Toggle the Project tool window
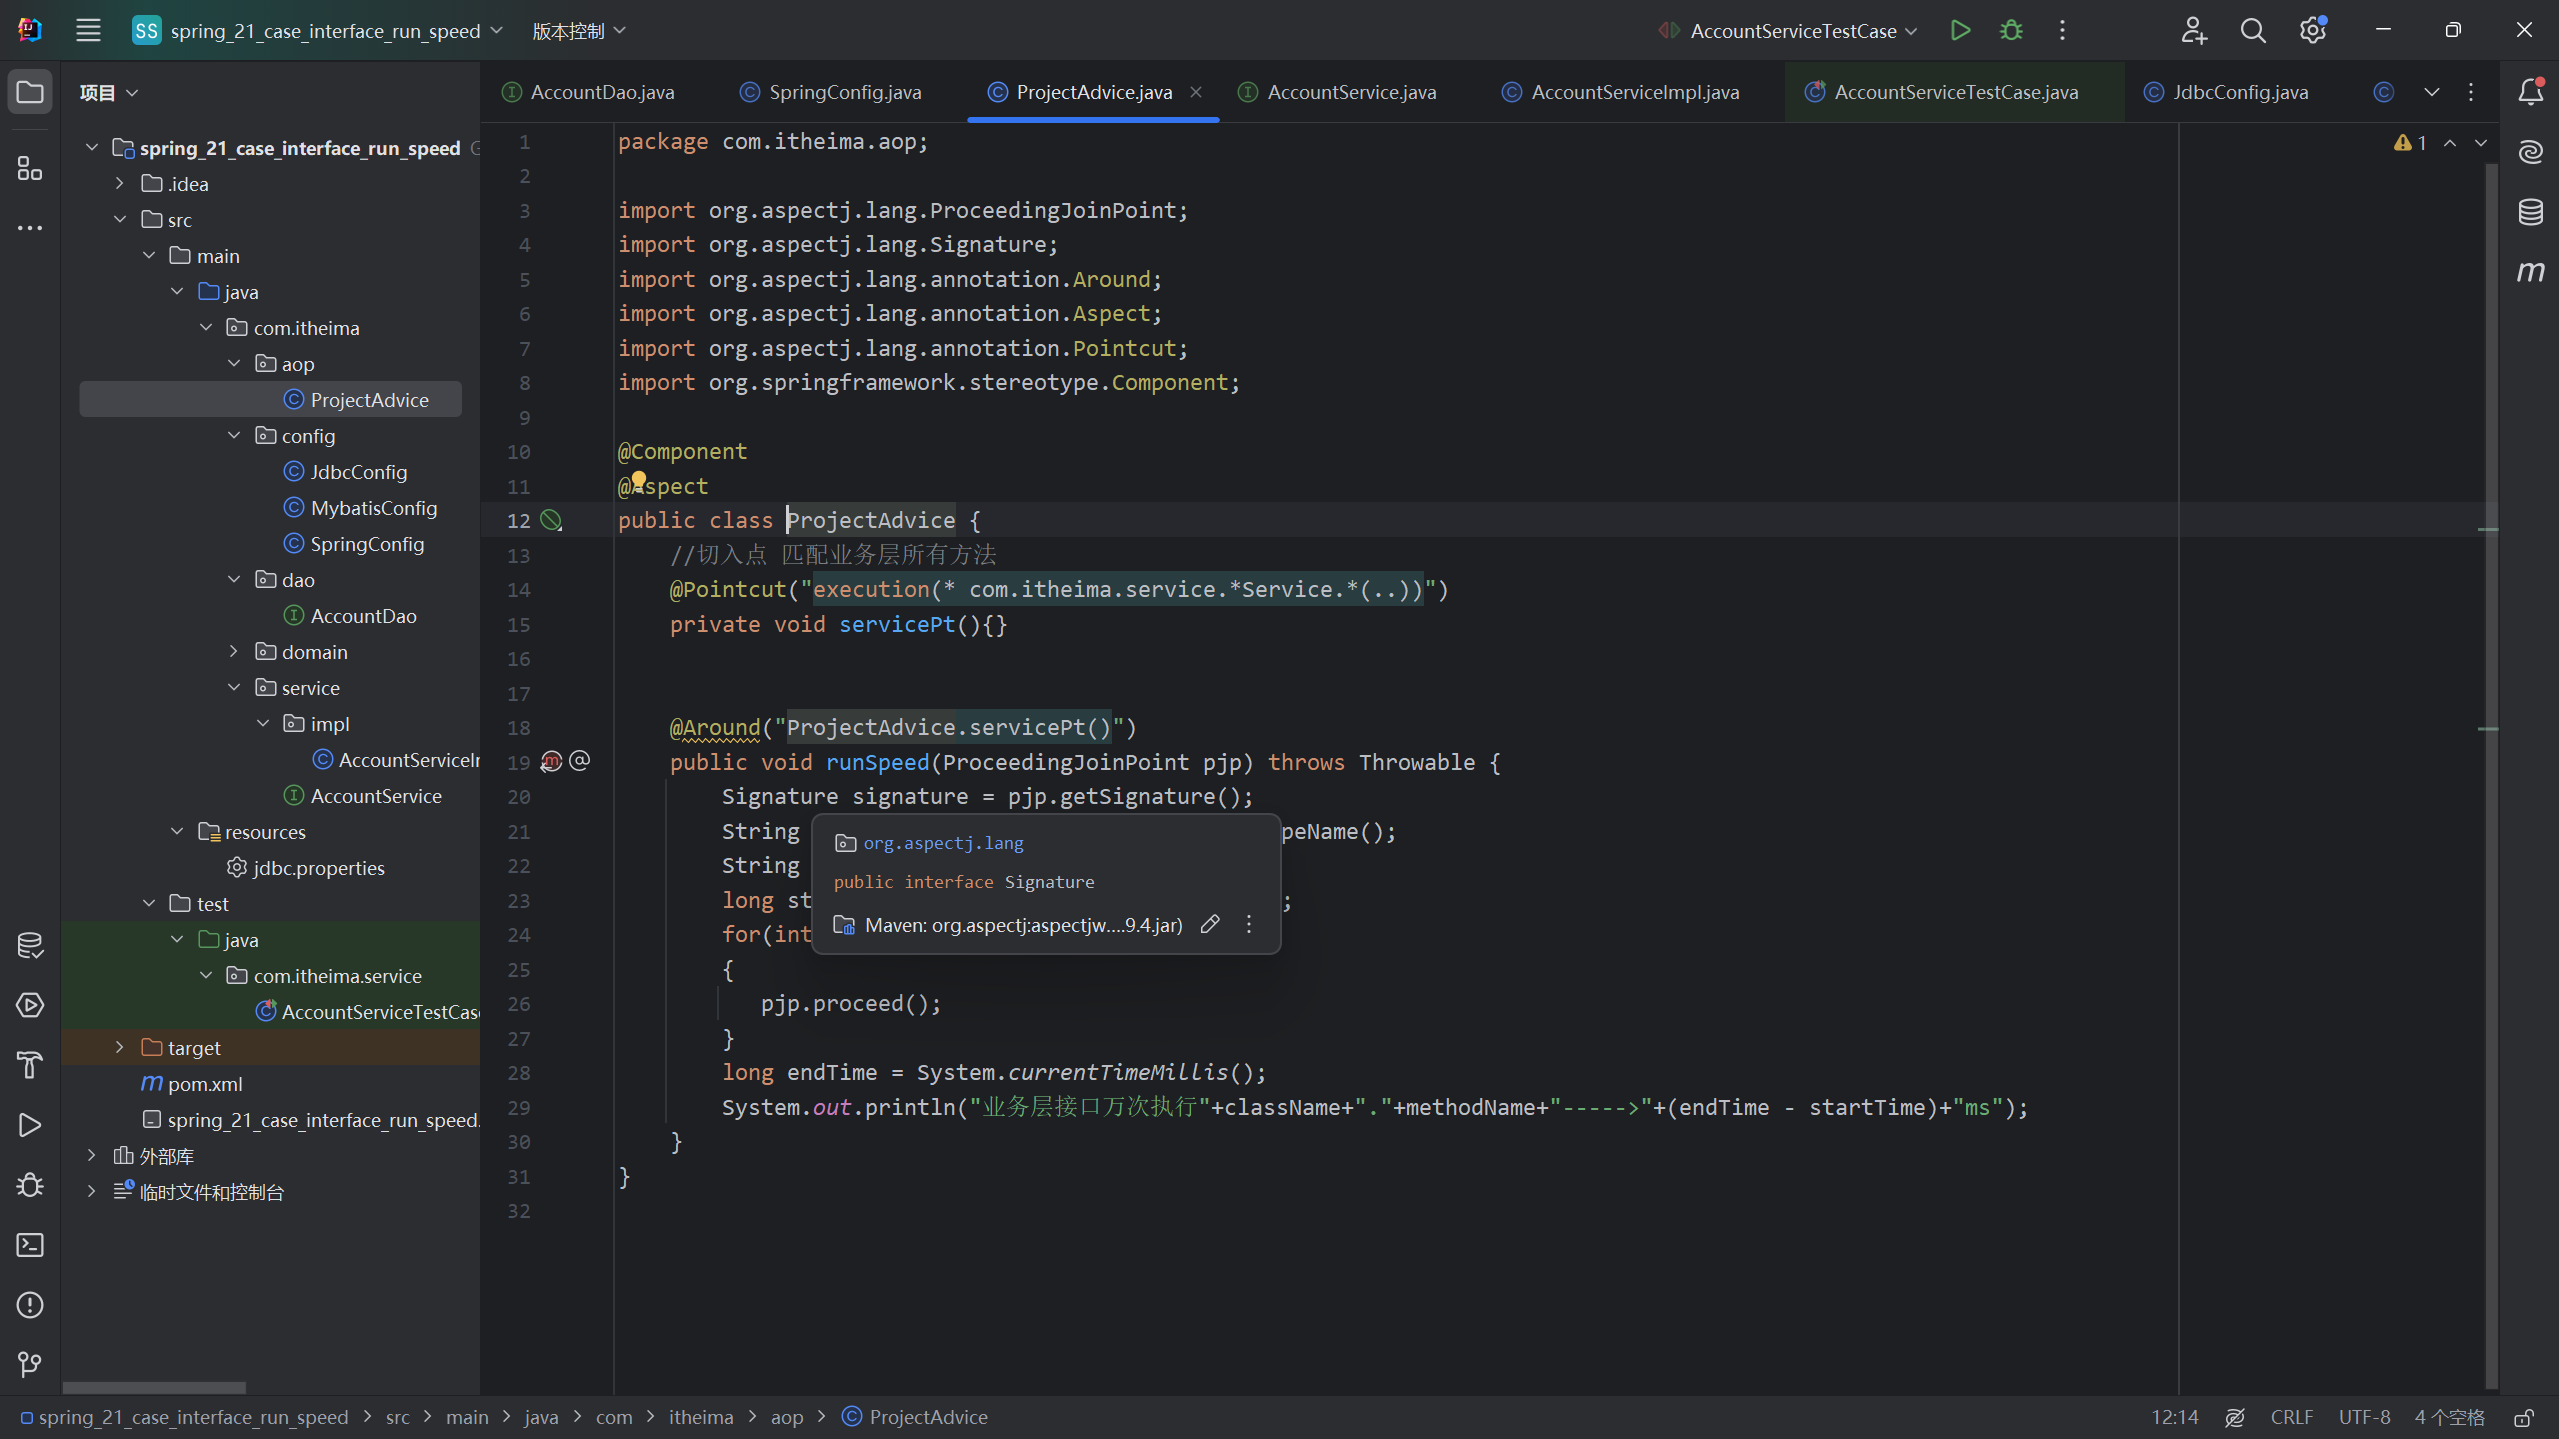The height and width of the screenshot is (1439, 2559). (x=30, y=92)
